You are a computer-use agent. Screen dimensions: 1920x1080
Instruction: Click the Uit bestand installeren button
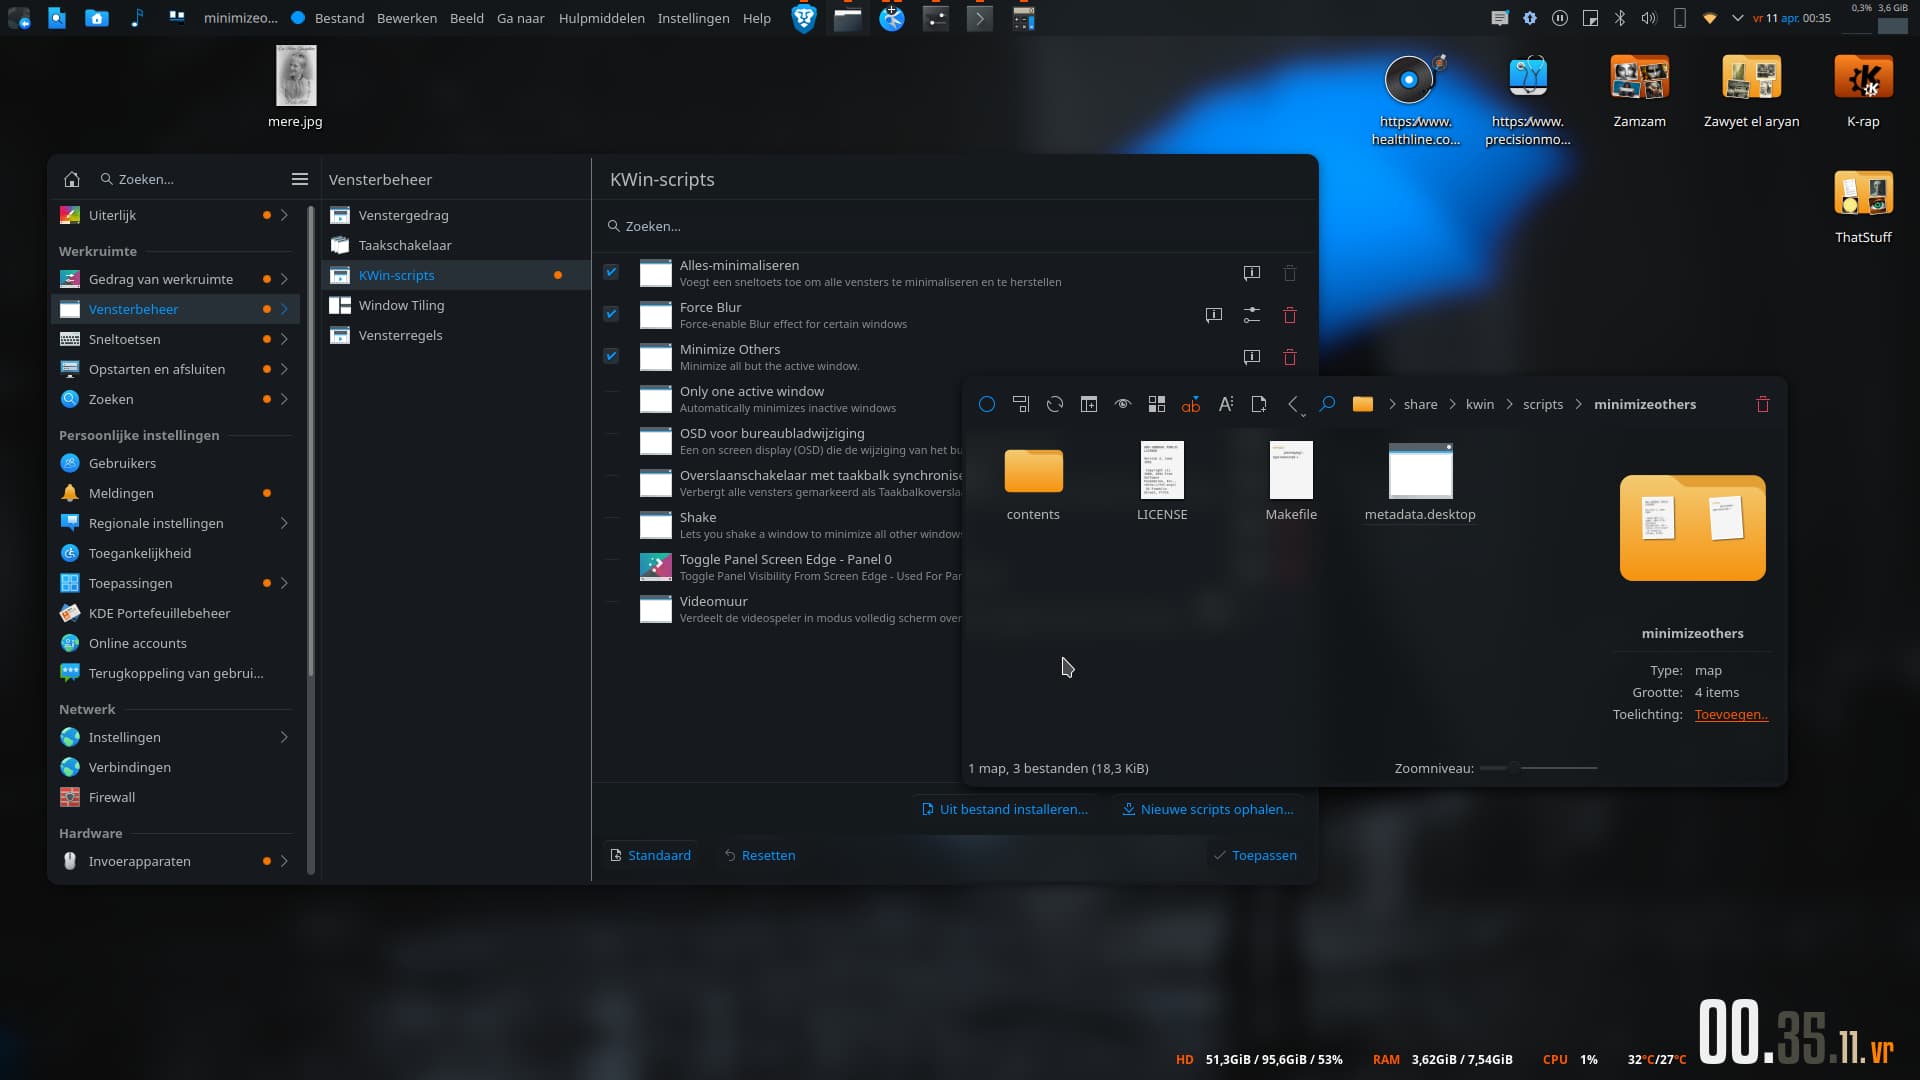pos(1005,809)
